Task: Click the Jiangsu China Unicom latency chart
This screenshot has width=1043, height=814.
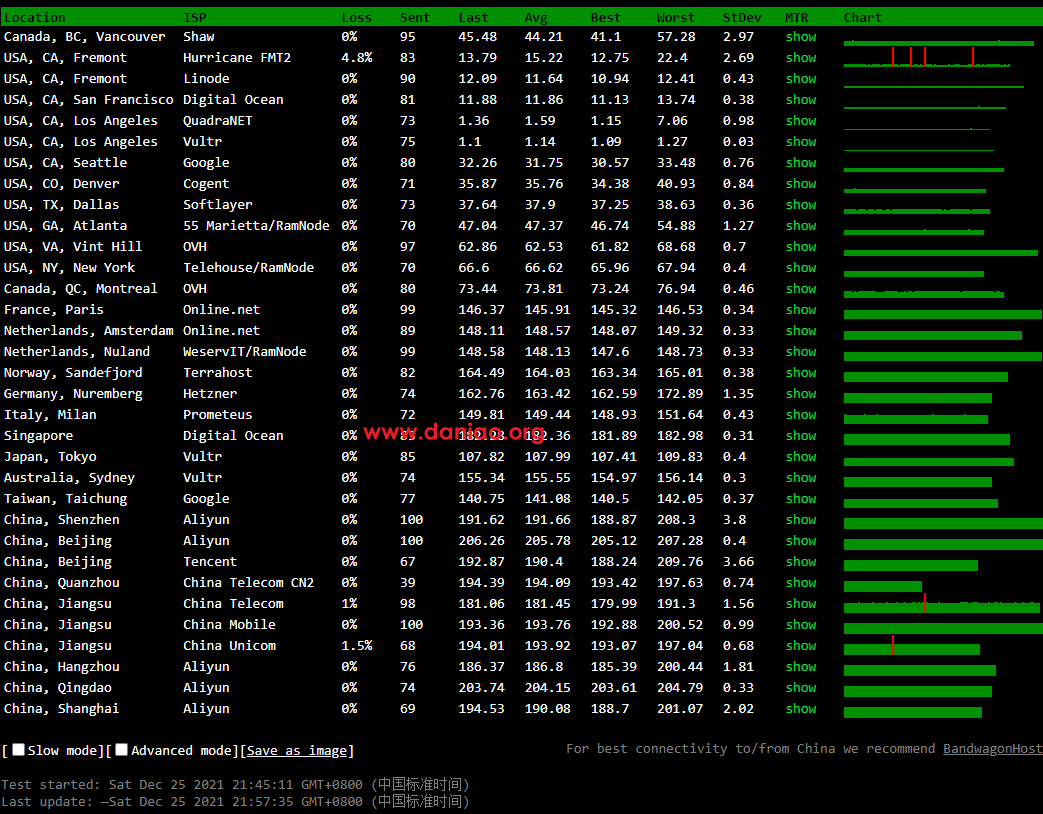Action: [x=912, y=646]
